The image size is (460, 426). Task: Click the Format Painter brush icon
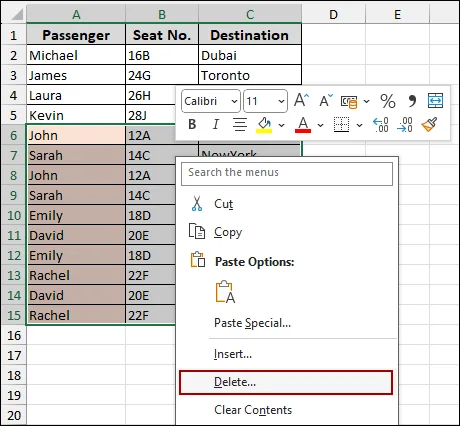point(429,124)
